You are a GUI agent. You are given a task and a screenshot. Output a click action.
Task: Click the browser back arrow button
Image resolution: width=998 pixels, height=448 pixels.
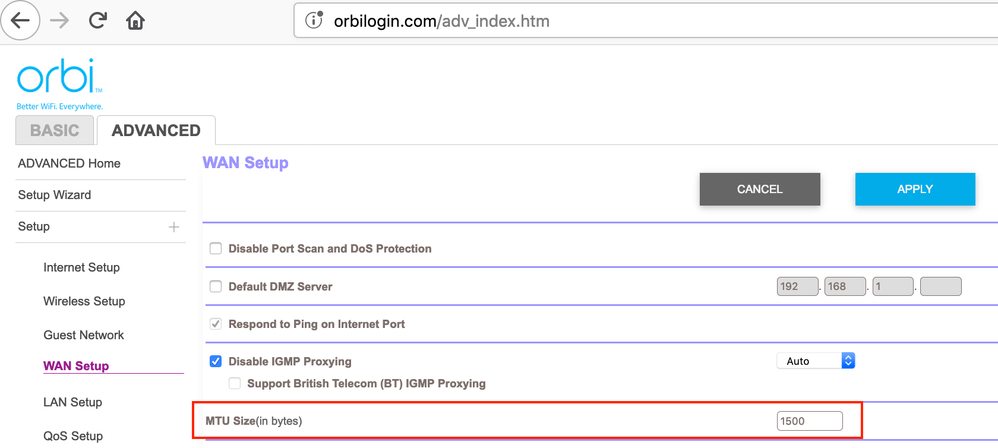[20, 21]
